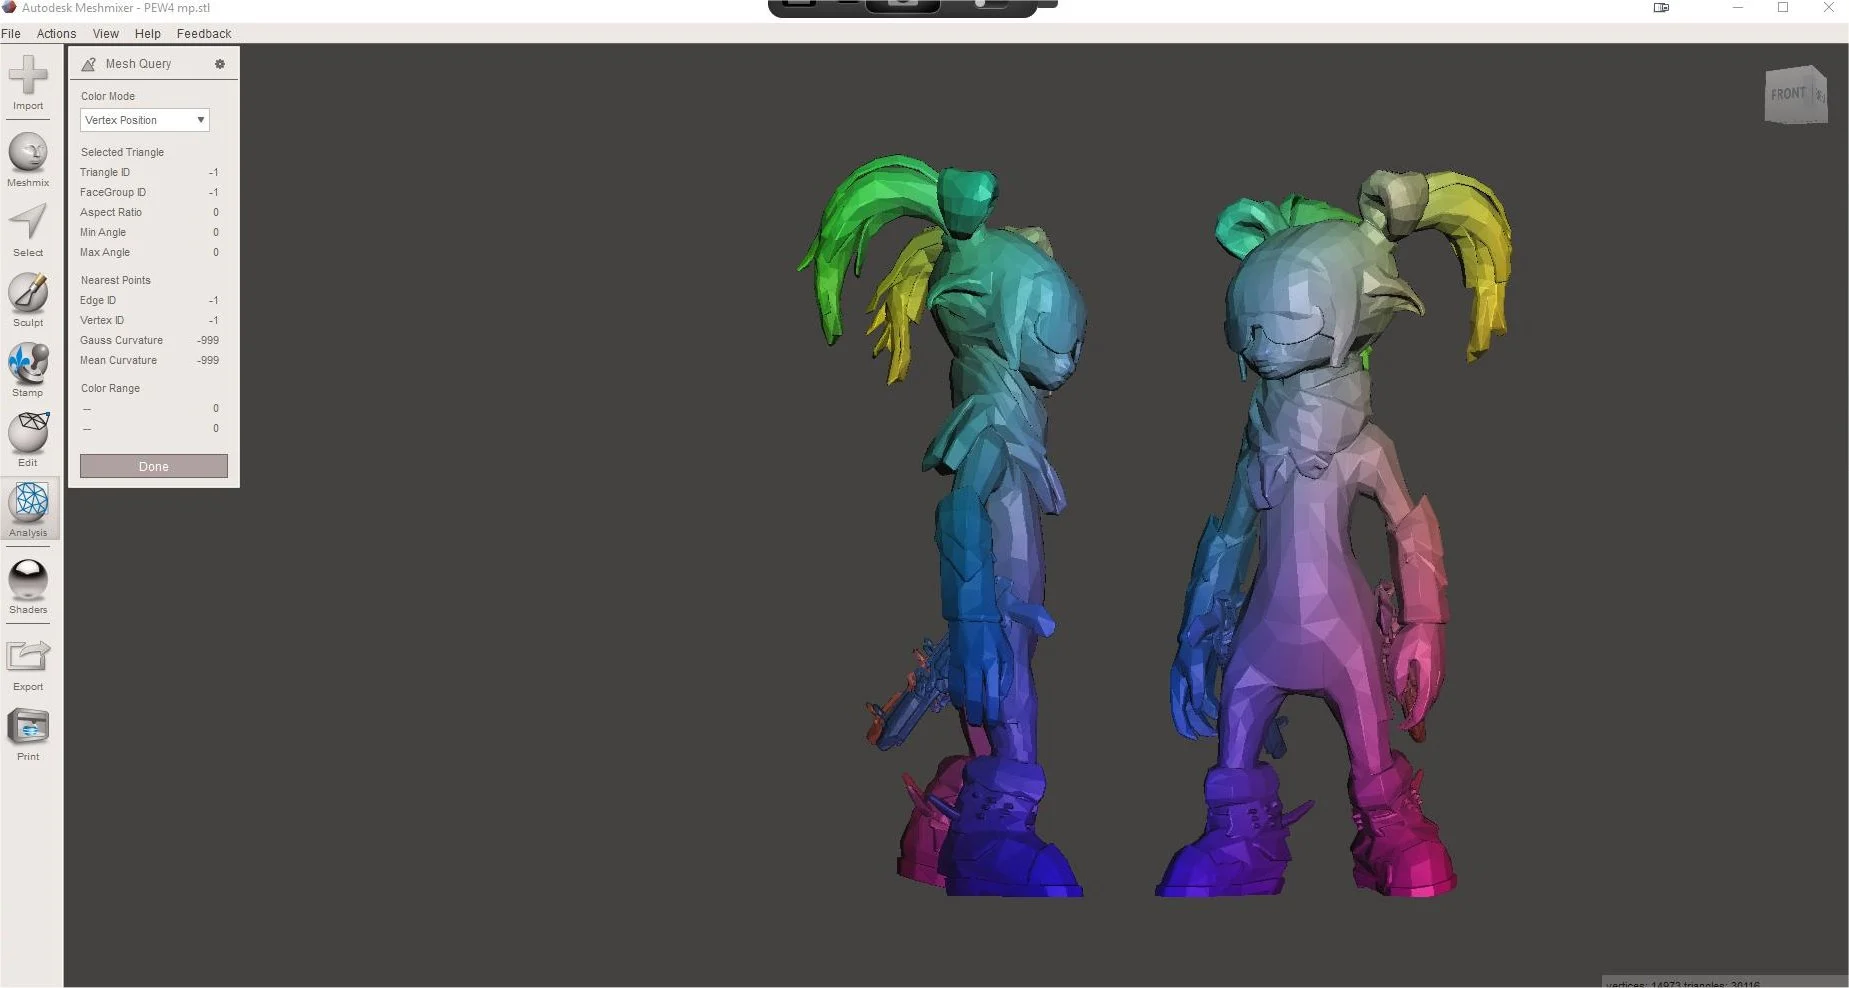This screenshot has height=988, width=1849.
Task: Open the Actions menu
Action: point(56,33)
